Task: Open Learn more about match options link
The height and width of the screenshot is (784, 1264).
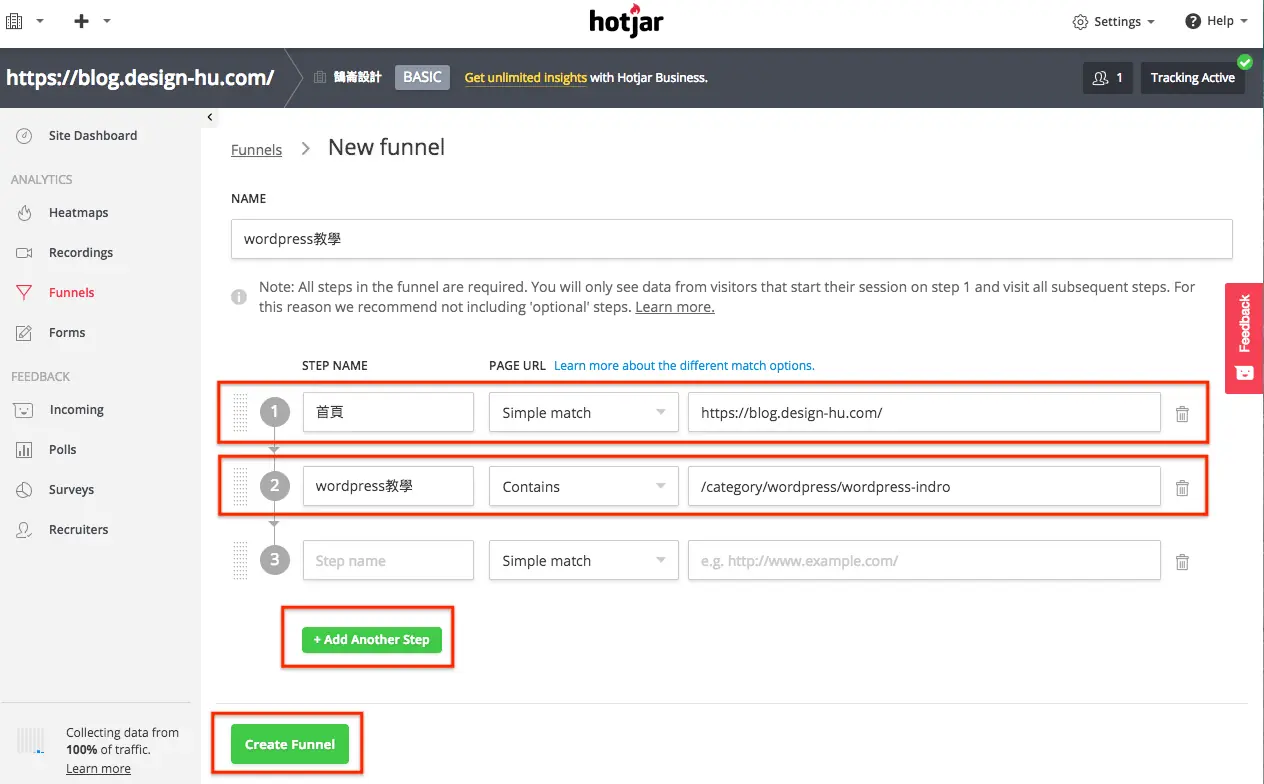Action: pos(684,365)
